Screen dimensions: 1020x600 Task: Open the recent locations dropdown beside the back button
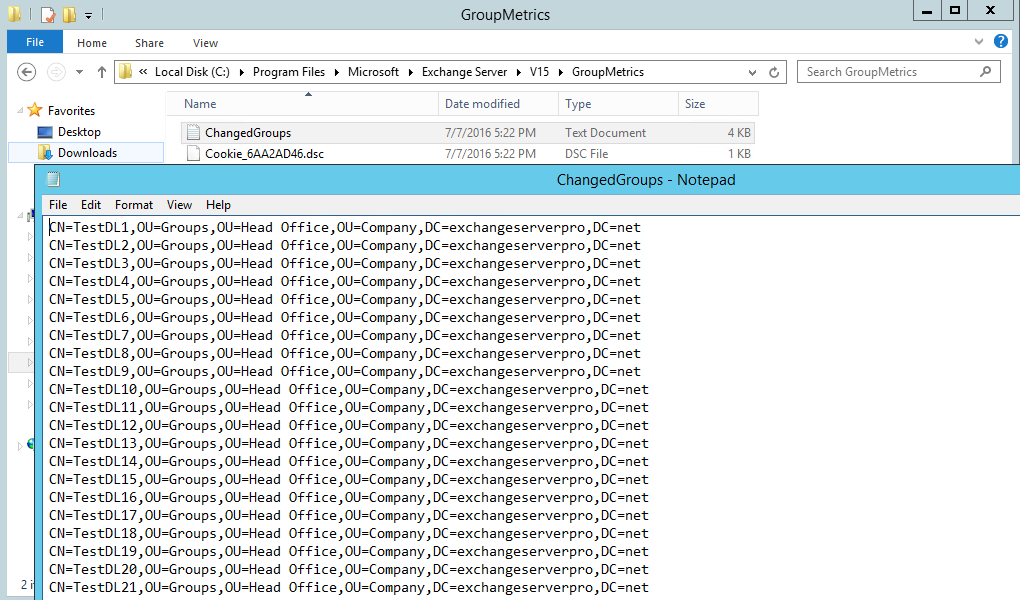pyautogui.click(x=78, y=71)
